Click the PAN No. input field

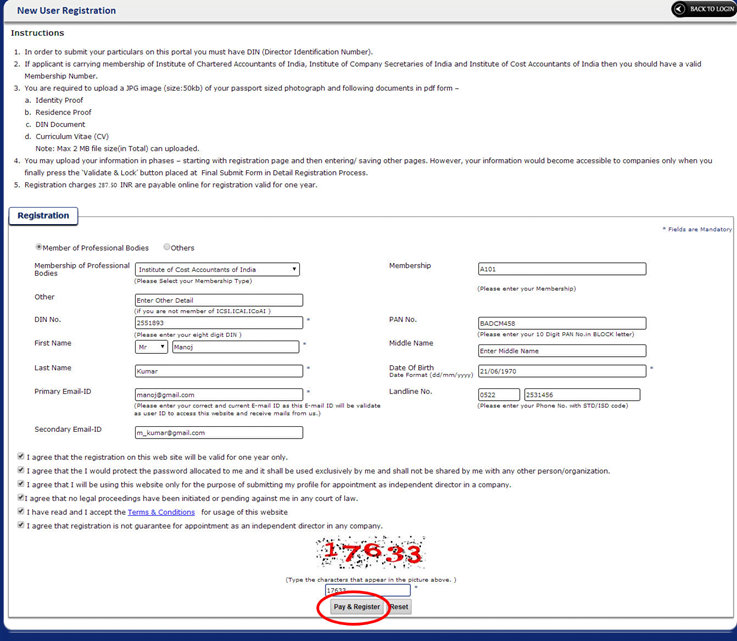[x=562, y=323]
